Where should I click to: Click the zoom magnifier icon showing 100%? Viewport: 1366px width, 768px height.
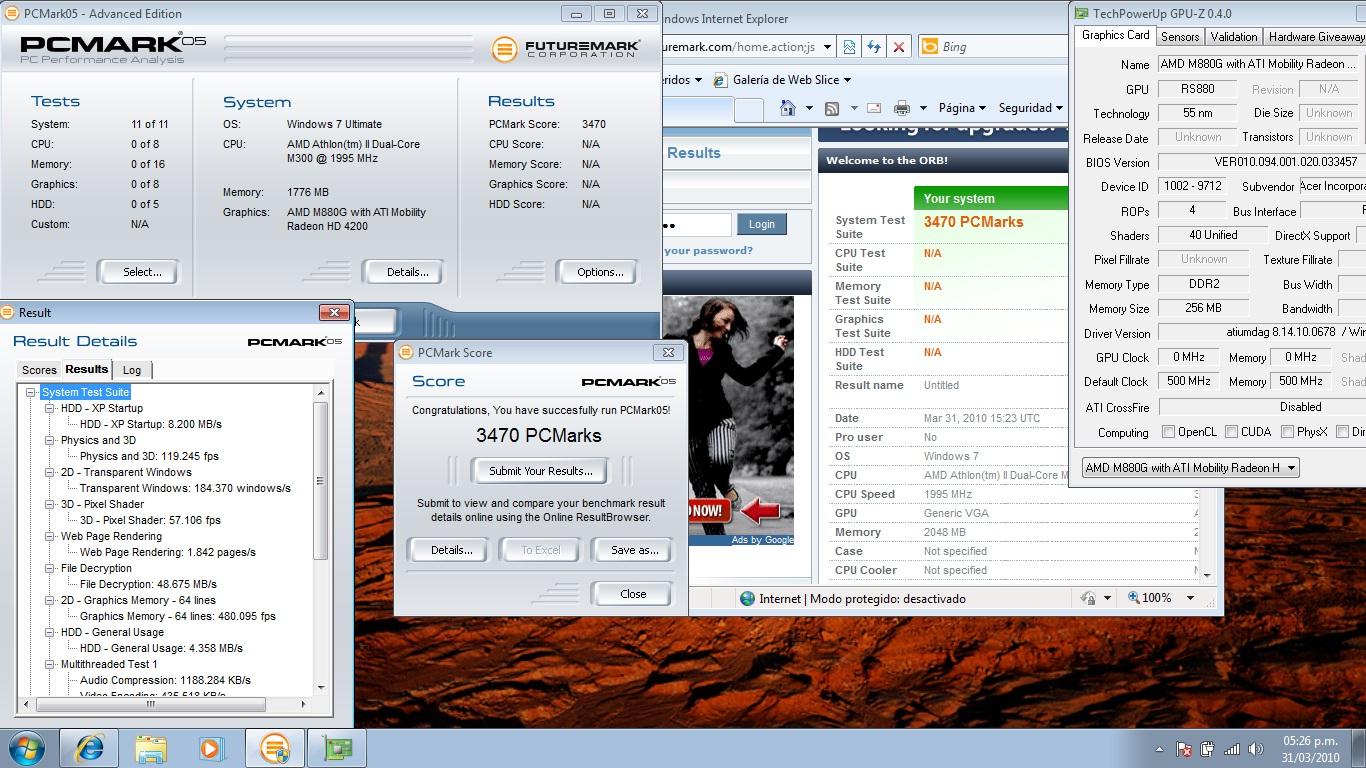1134,598
